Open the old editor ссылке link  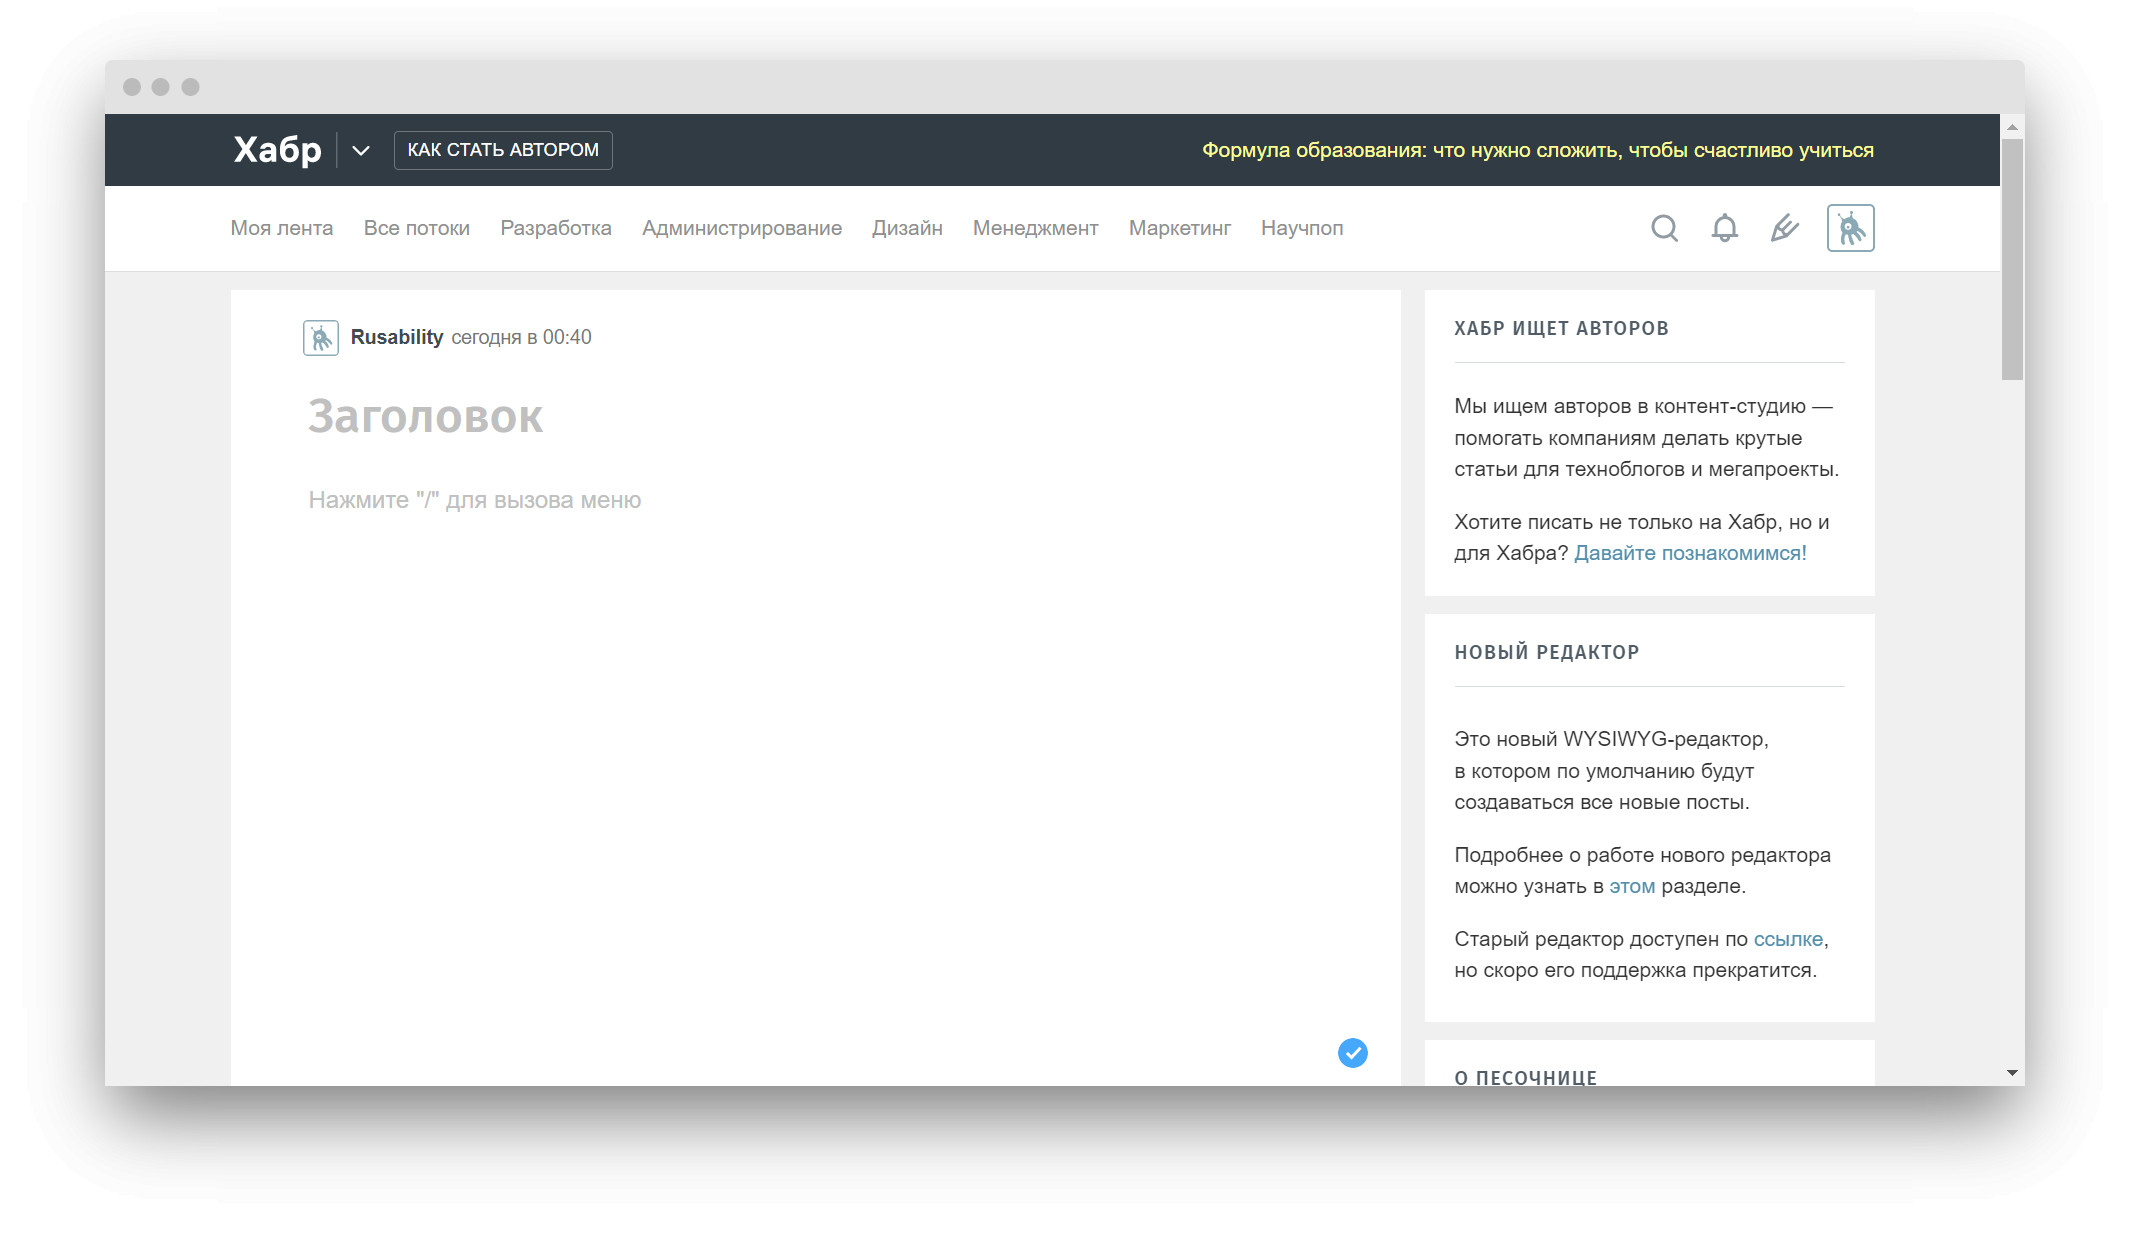click(1787, 939)
